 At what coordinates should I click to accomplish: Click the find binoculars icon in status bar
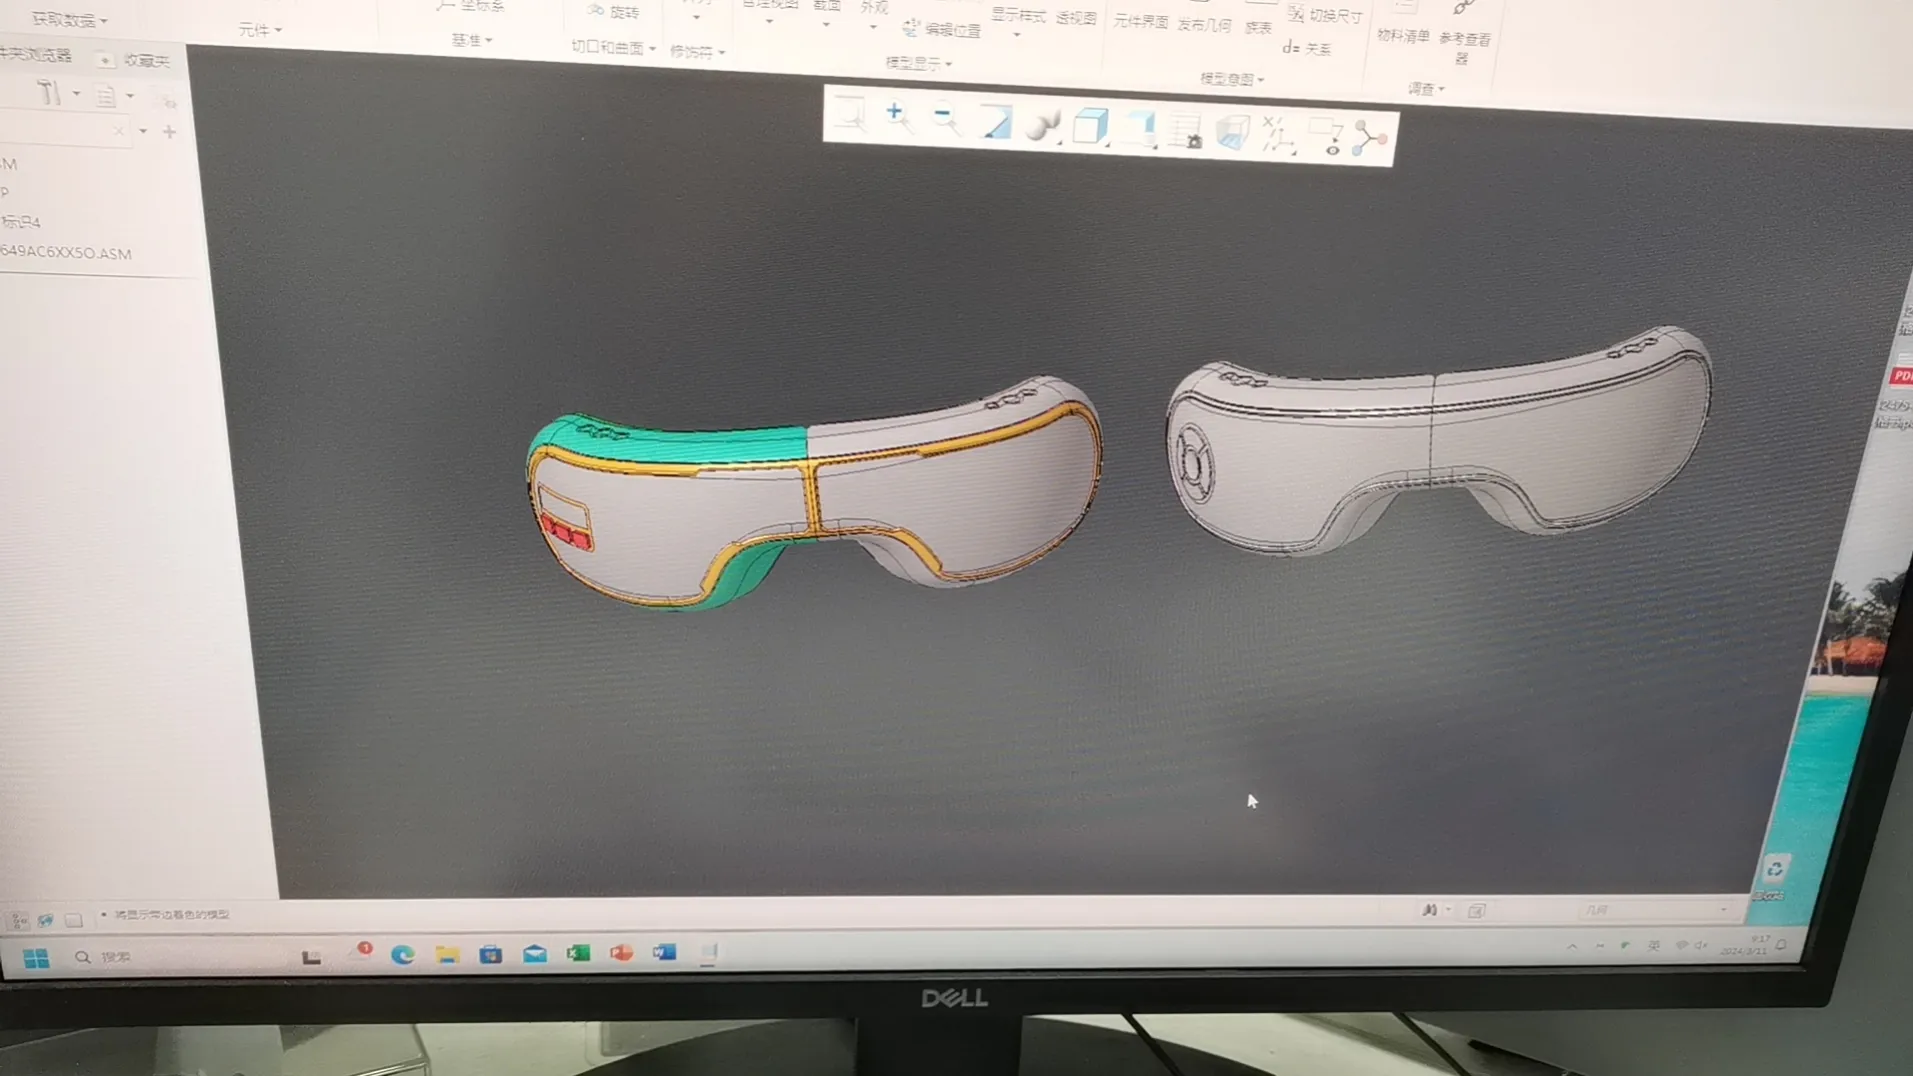pyautogui.click(x=1430, y=910)
